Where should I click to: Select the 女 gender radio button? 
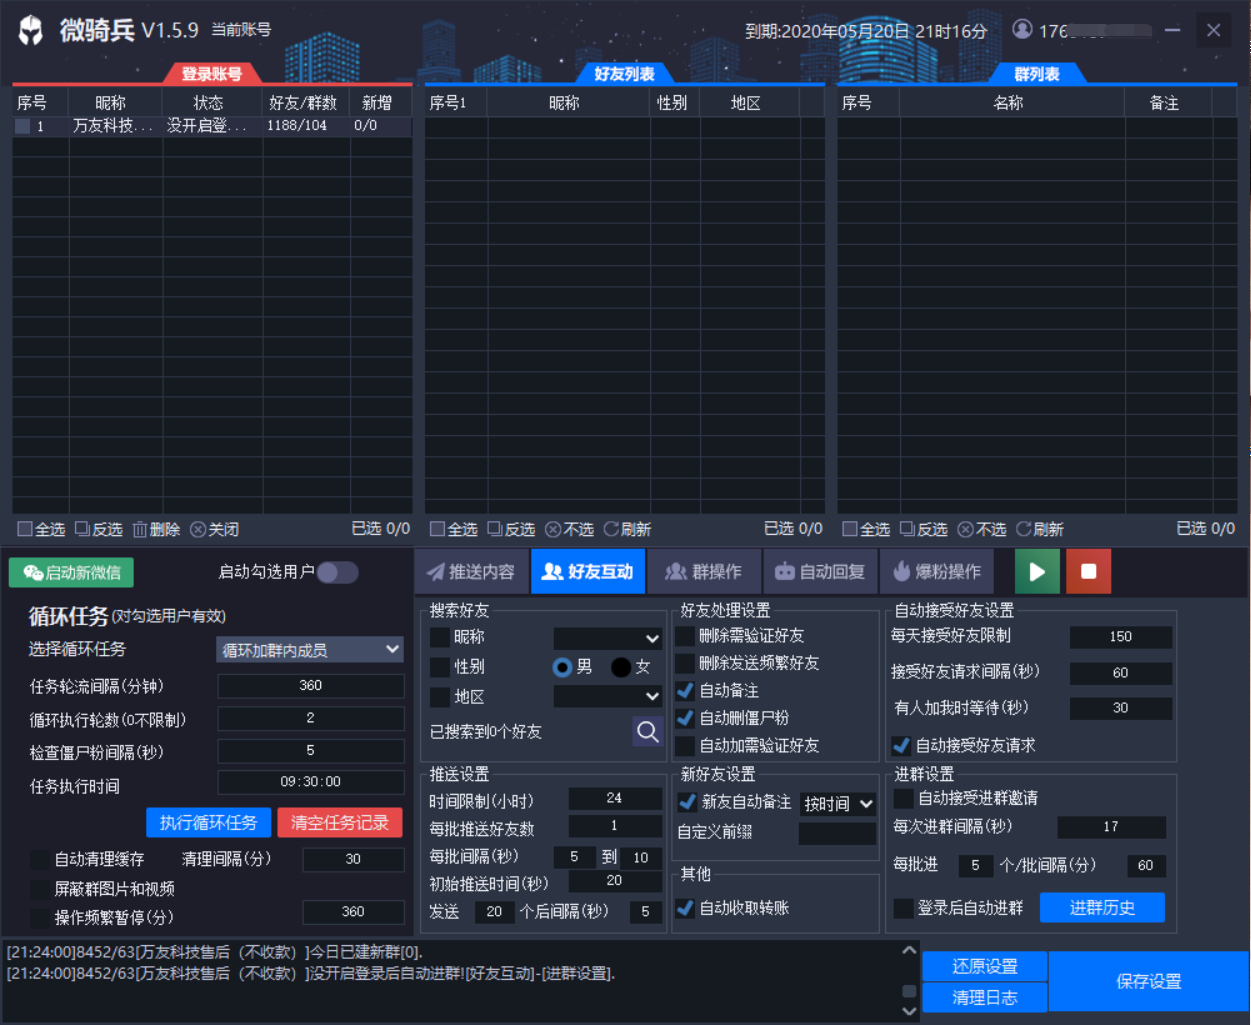[x=621, y=667]
